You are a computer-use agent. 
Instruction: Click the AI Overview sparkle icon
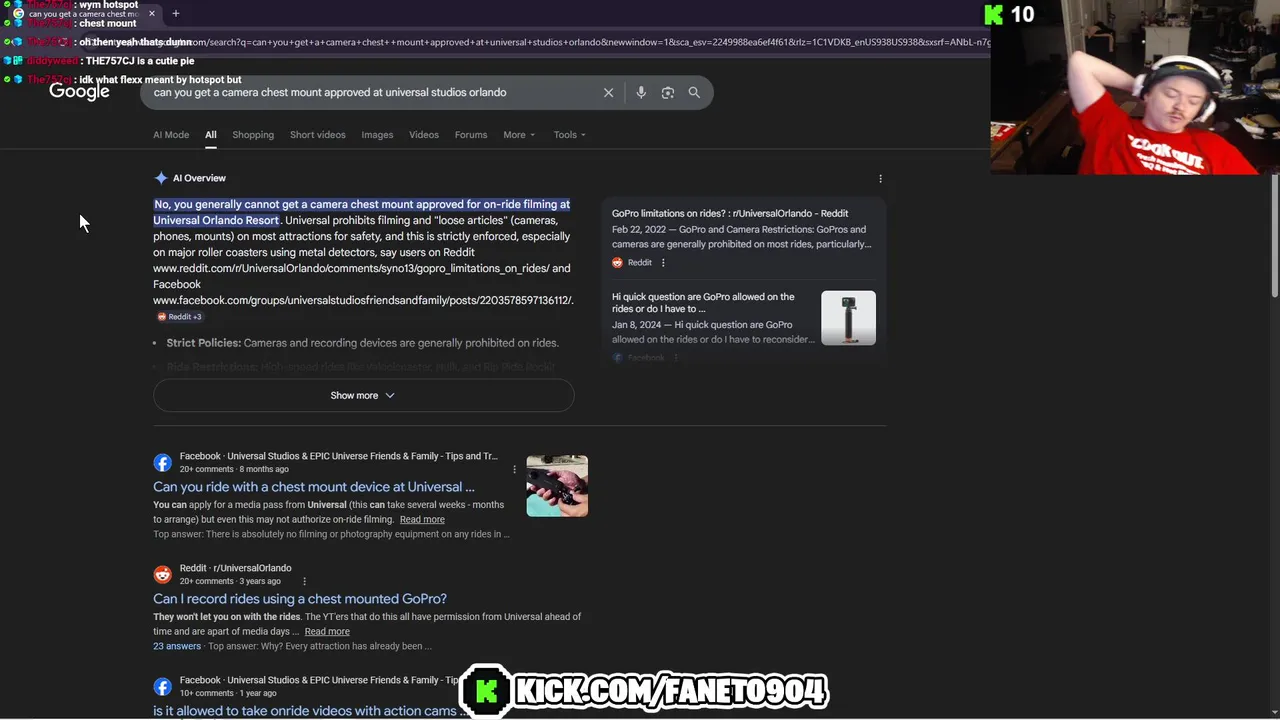click(x=161, y=178)
